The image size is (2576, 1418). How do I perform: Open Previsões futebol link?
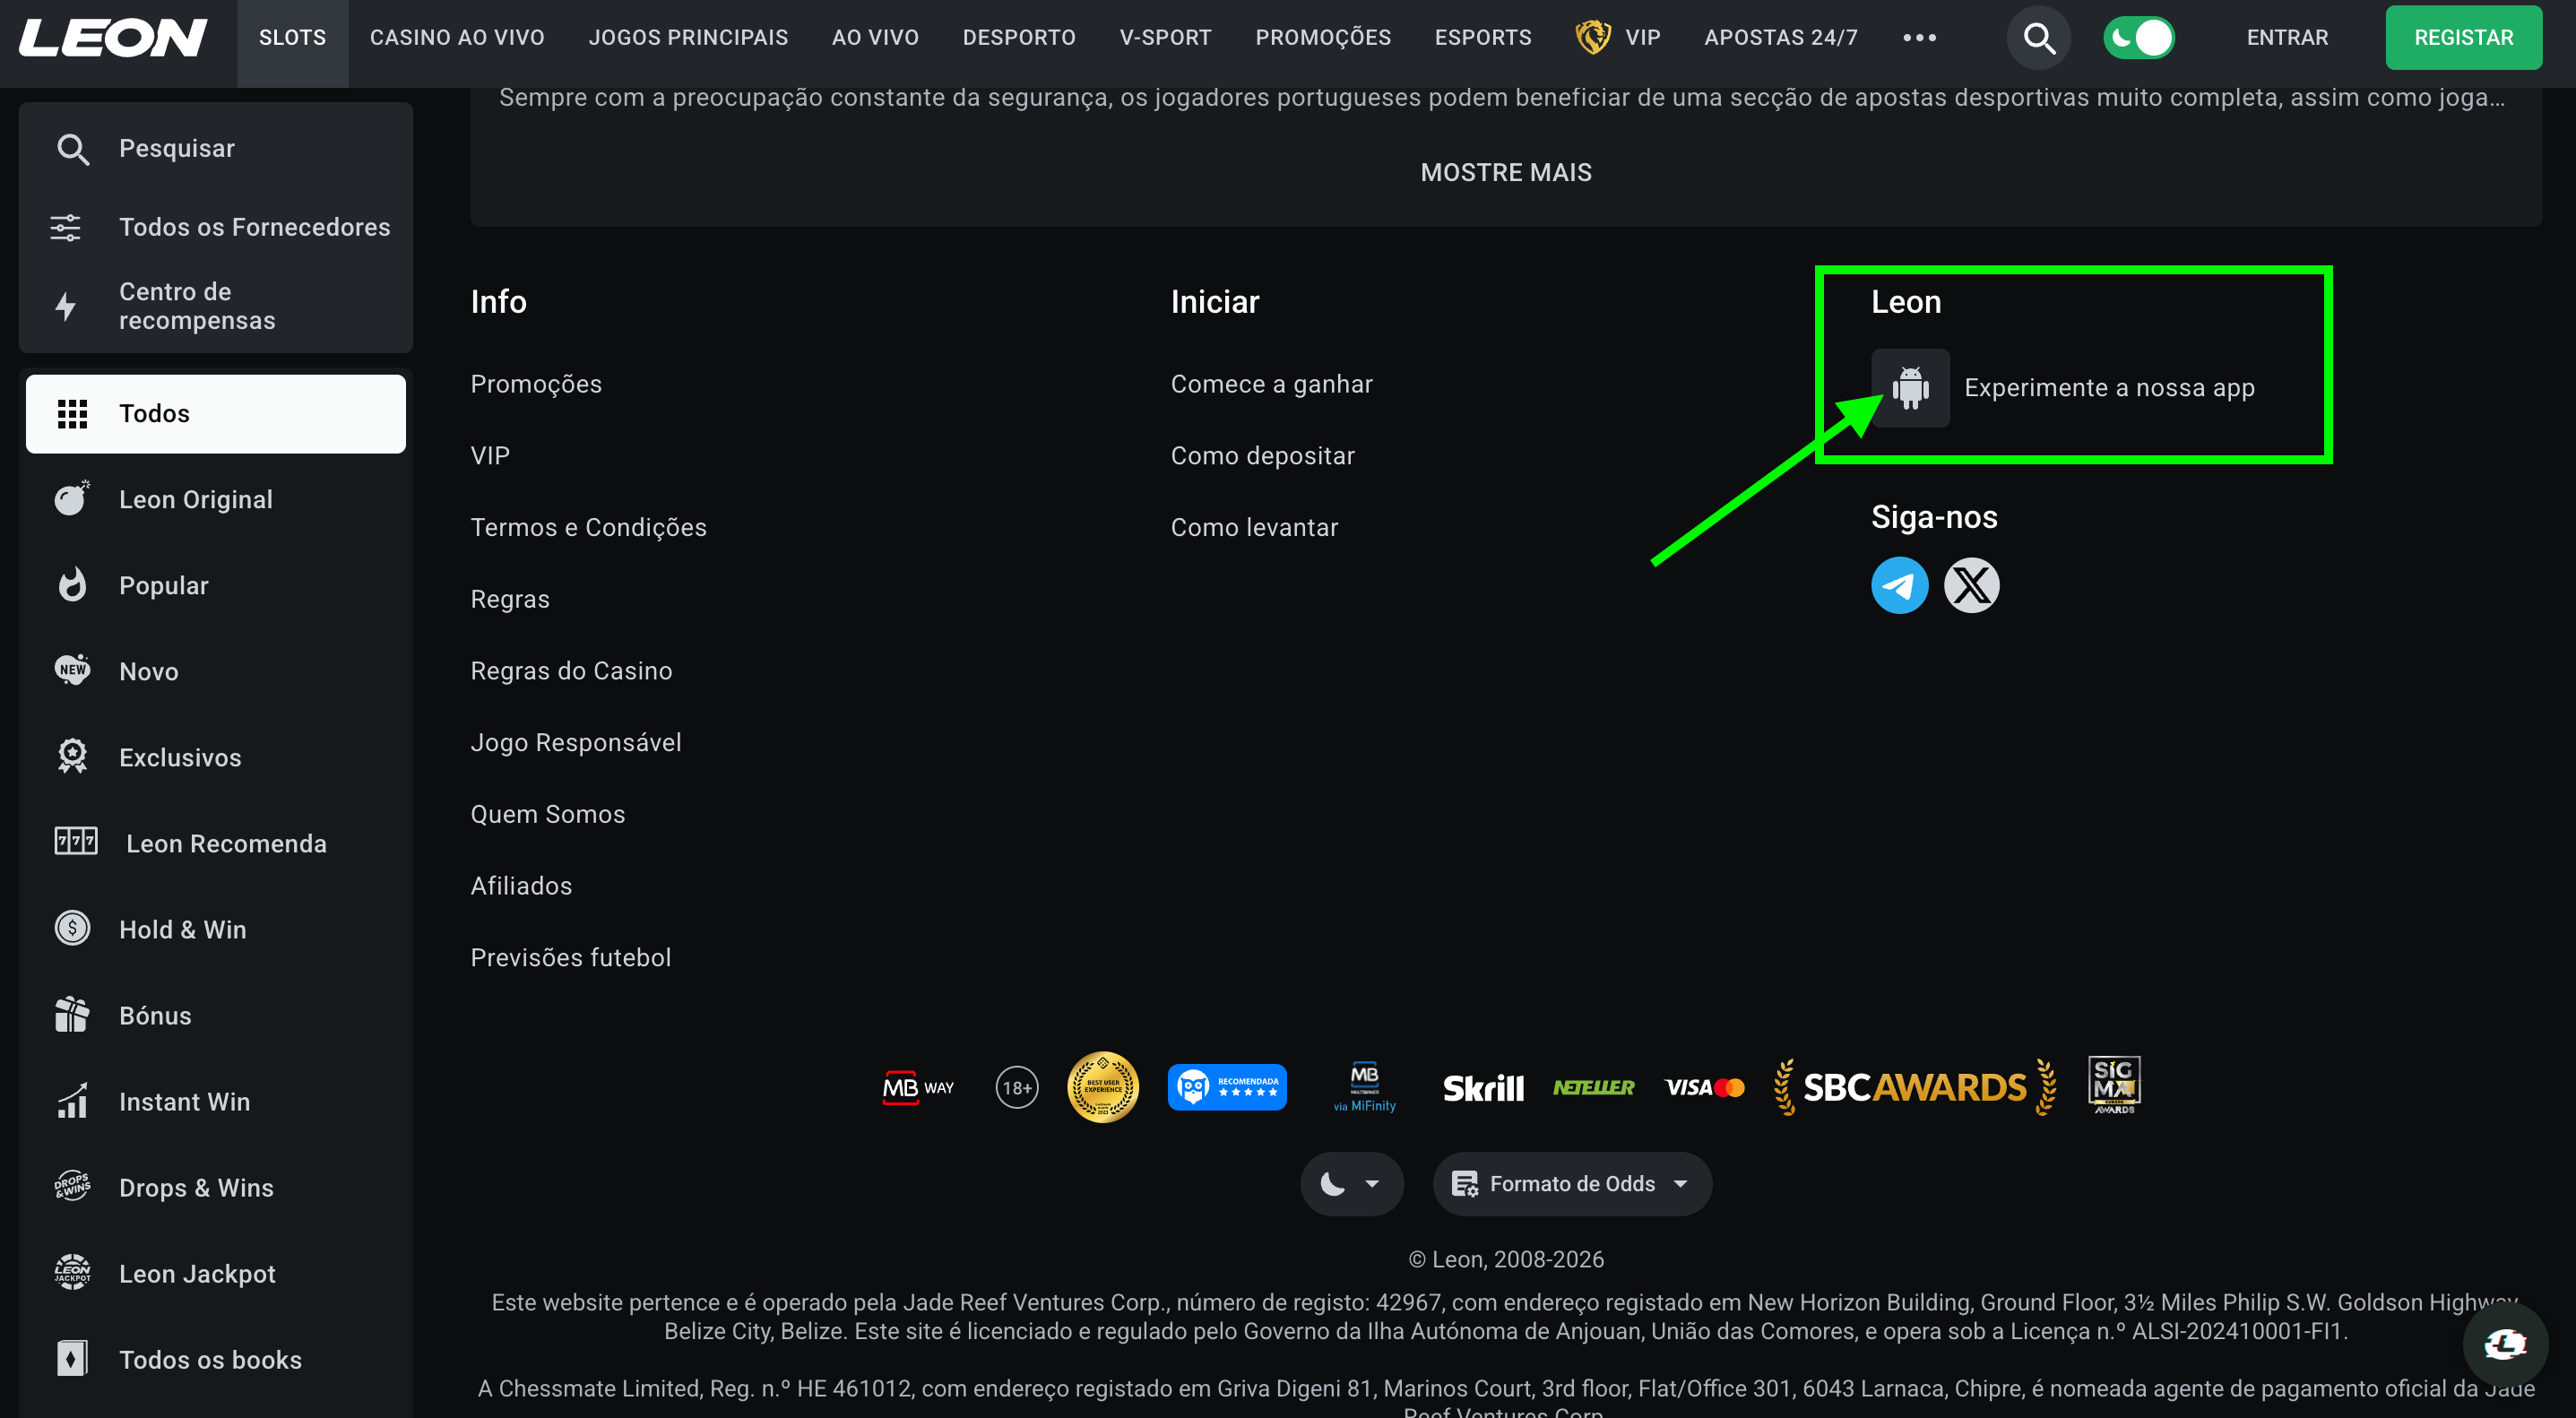pos(570,957)
